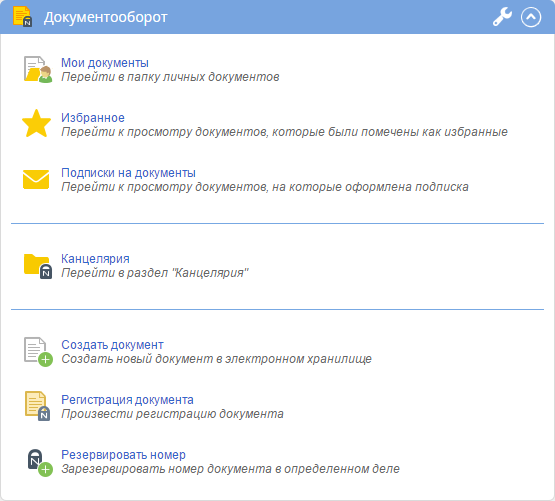Click the Документооборот panel title
Image resolution: width=555 pixels, height=501 pixels.
[105, 17]
